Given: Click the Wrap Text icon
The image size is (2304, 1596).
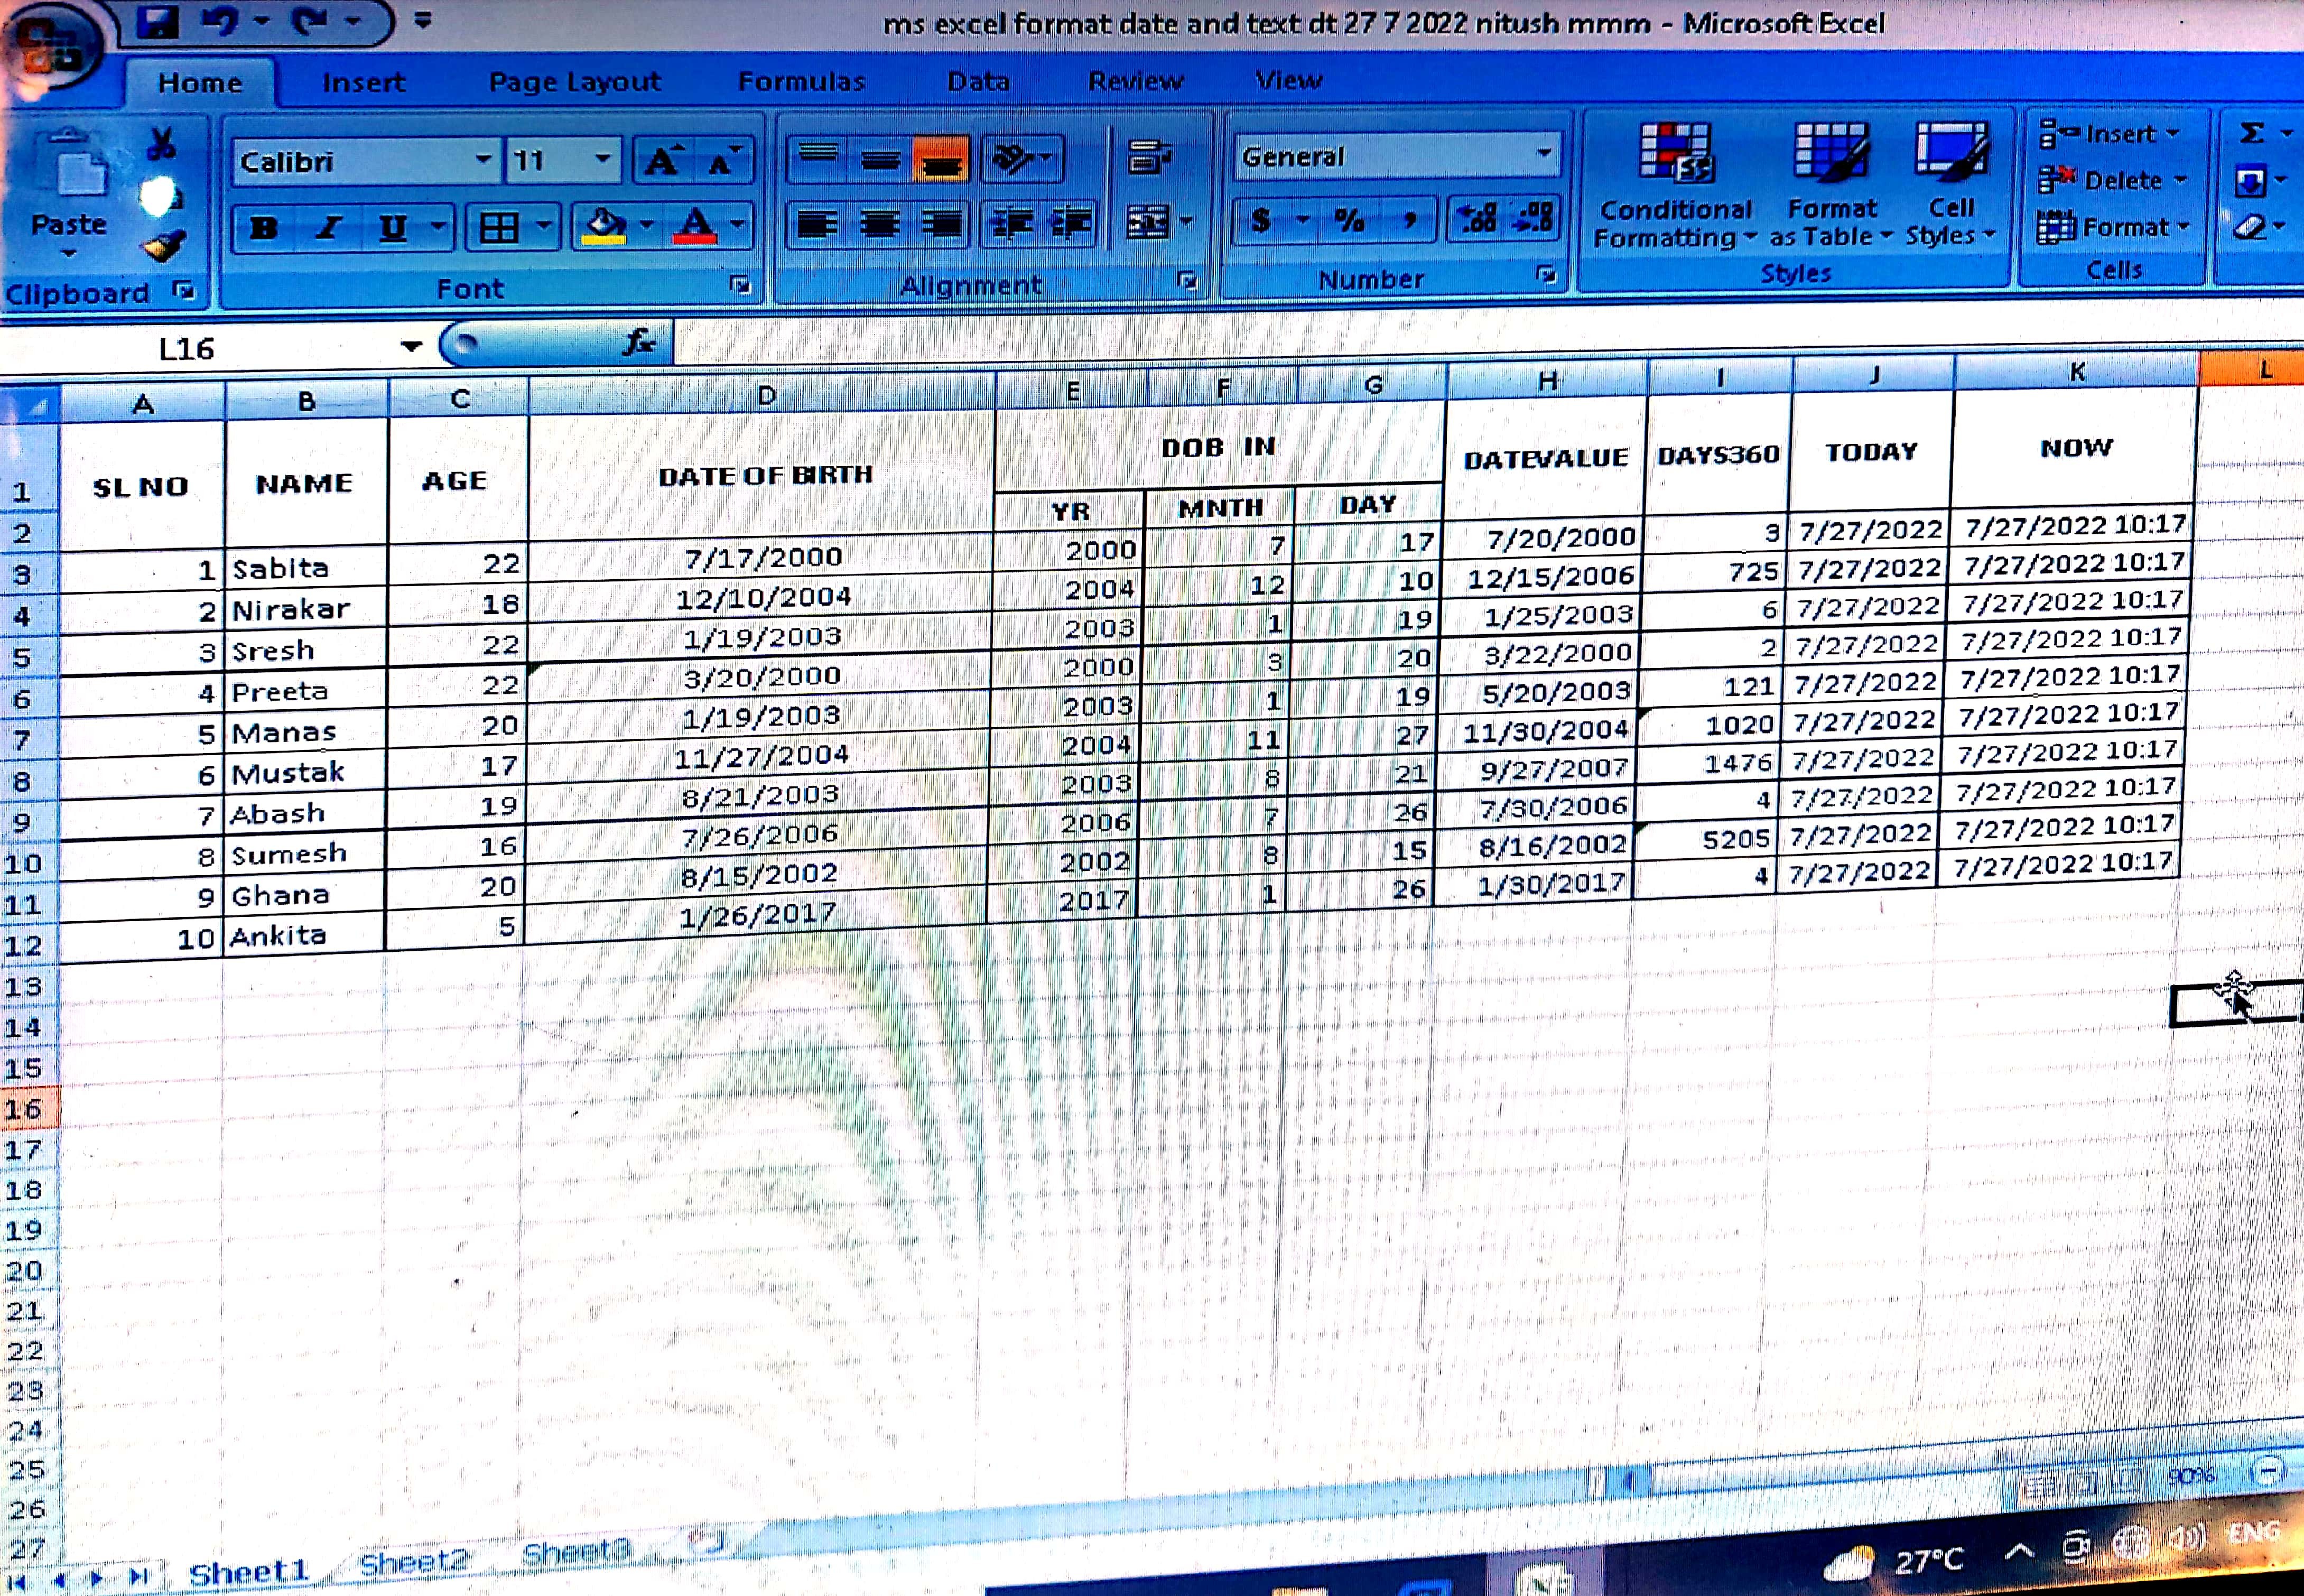Looking at the screenshot, I should pos(1149,158).
